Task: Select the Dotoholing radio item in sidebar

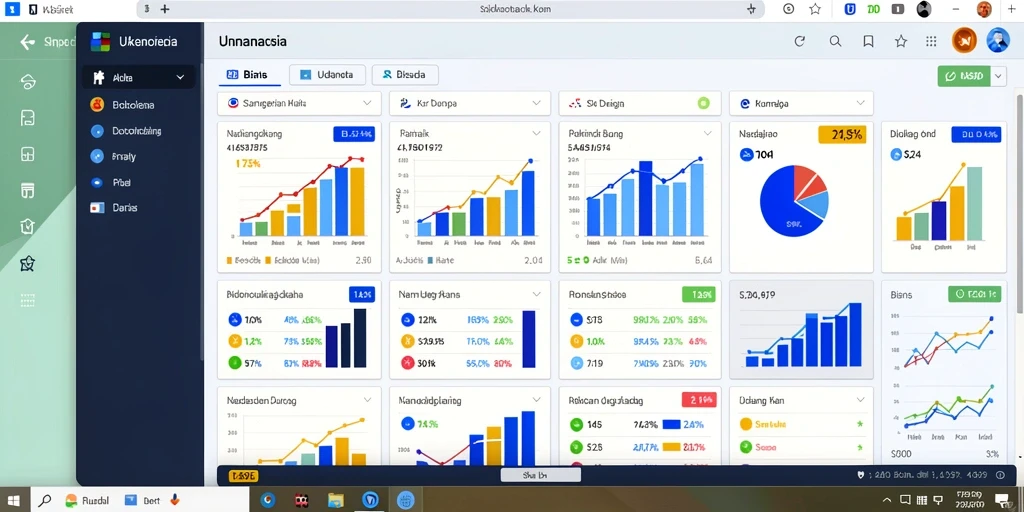Action: coord(97,131)
